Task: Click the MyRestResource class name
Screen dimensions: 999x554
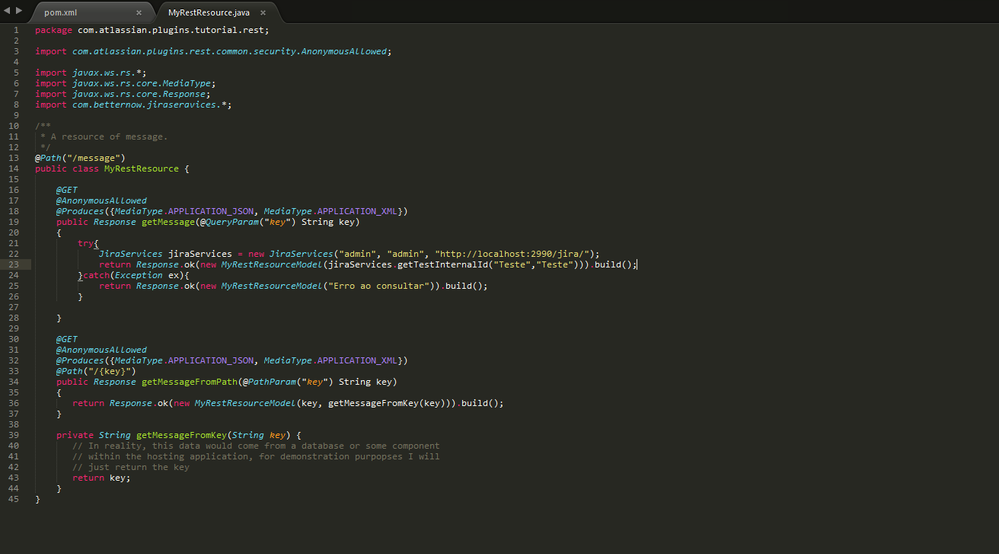Action: click(x=141, y=169)
